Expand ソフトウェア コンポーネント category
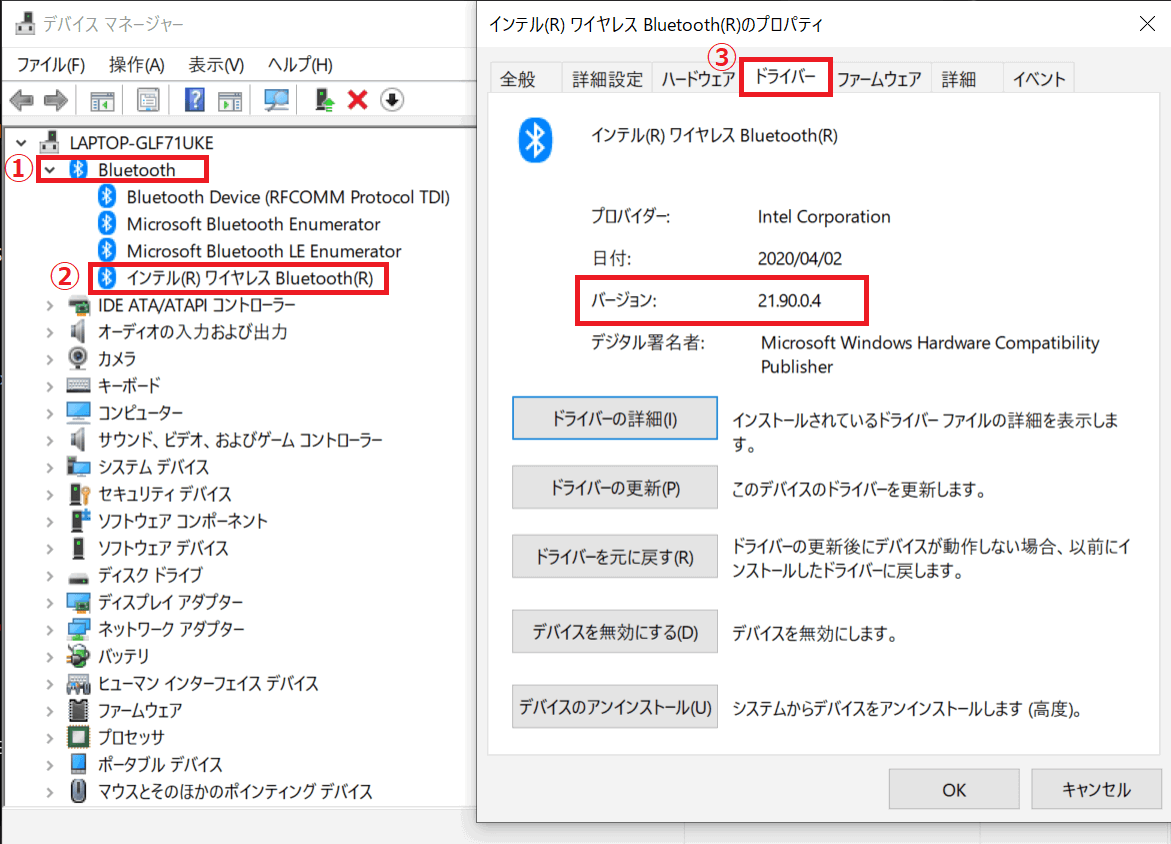Image resolution: width=1171 pixels, height=844 pixels. click(50, 521)
